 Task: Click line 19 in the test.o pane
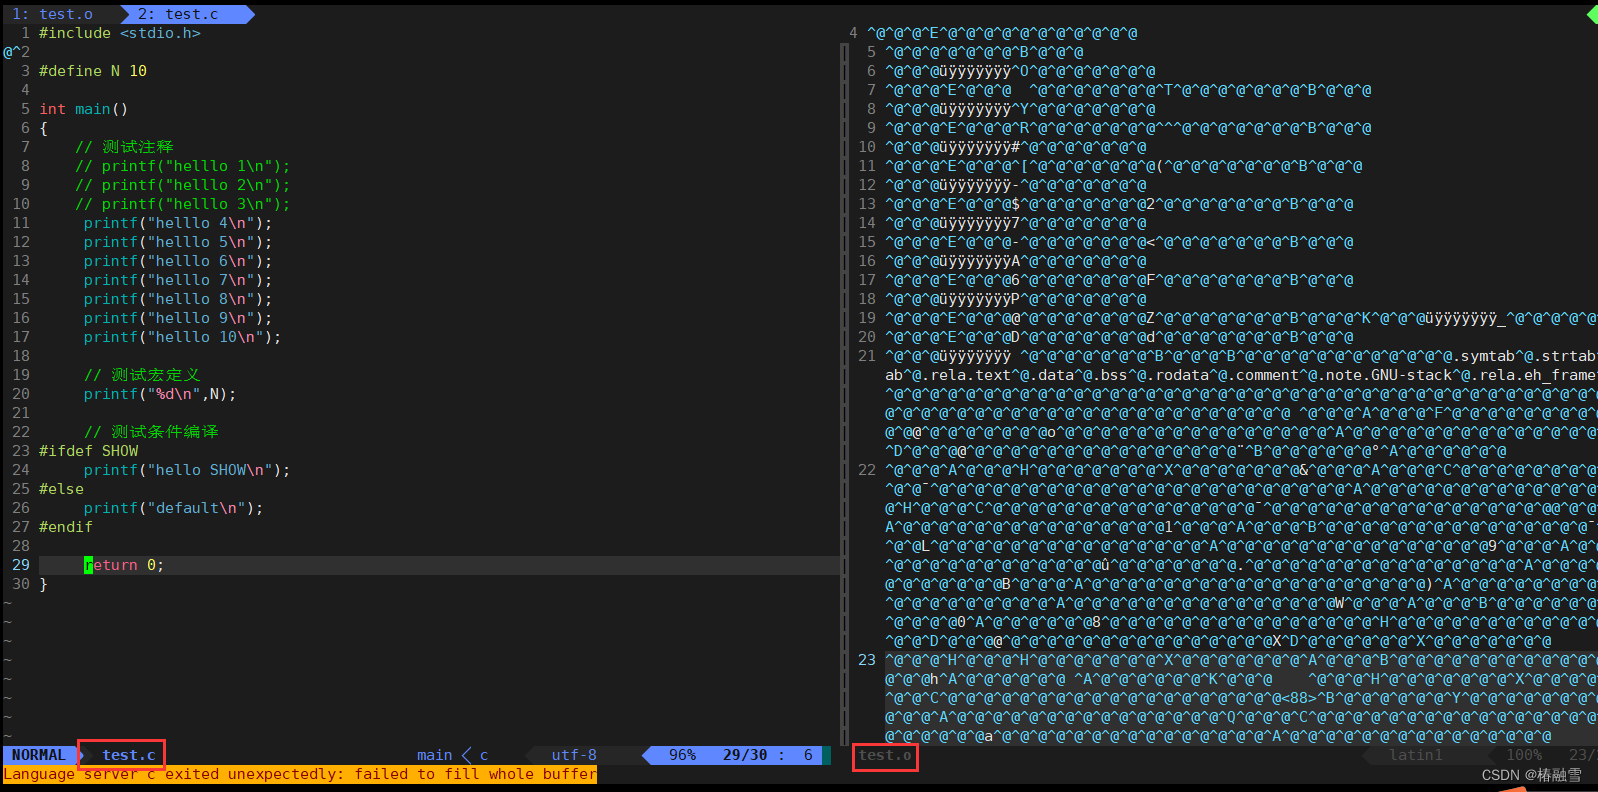(1240, 318)
